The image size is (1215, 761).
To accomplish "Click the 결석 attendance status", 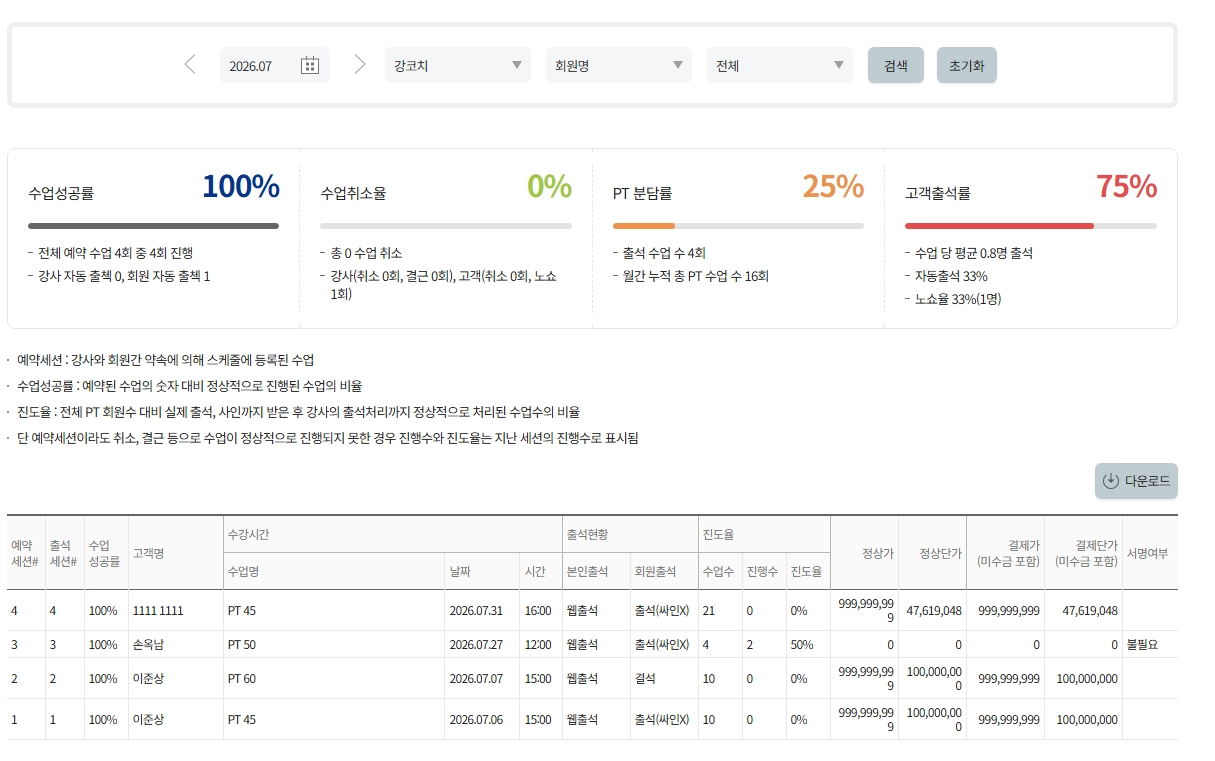I will point(645,679).
